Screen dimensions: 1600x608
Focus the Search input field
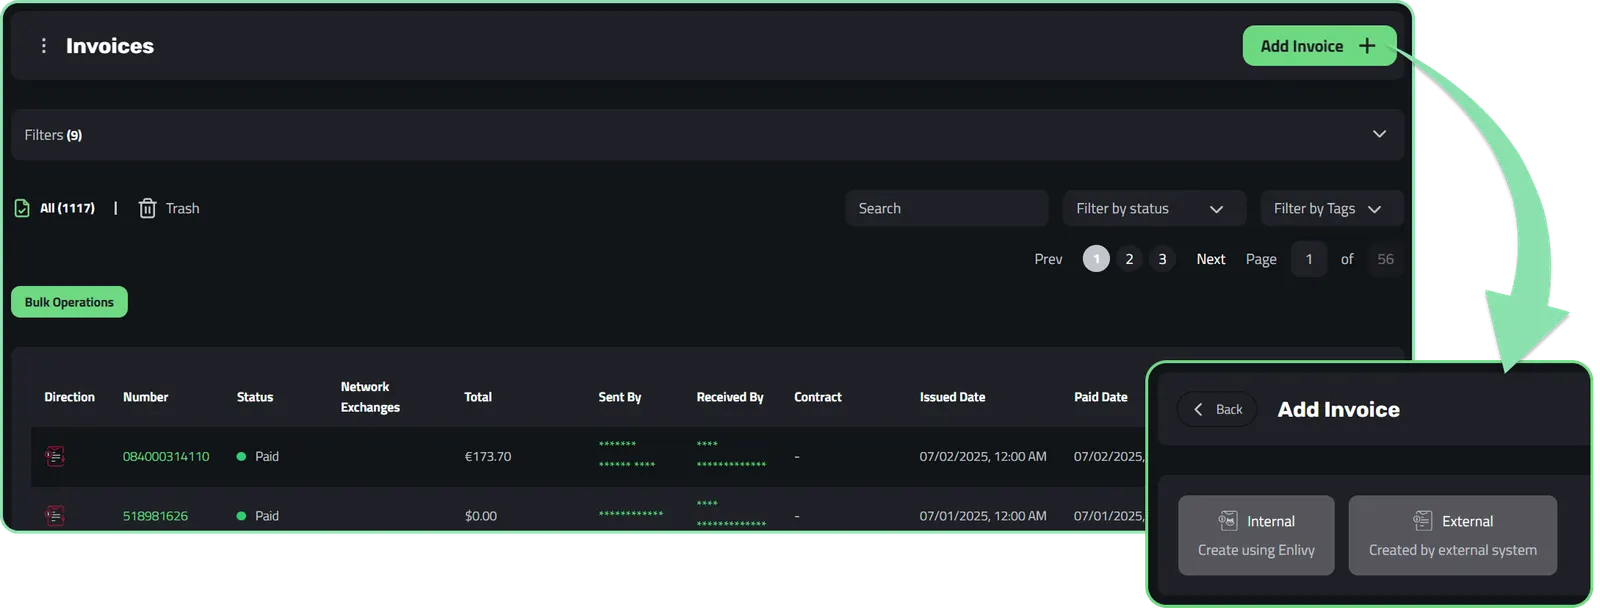pos(946,208)
